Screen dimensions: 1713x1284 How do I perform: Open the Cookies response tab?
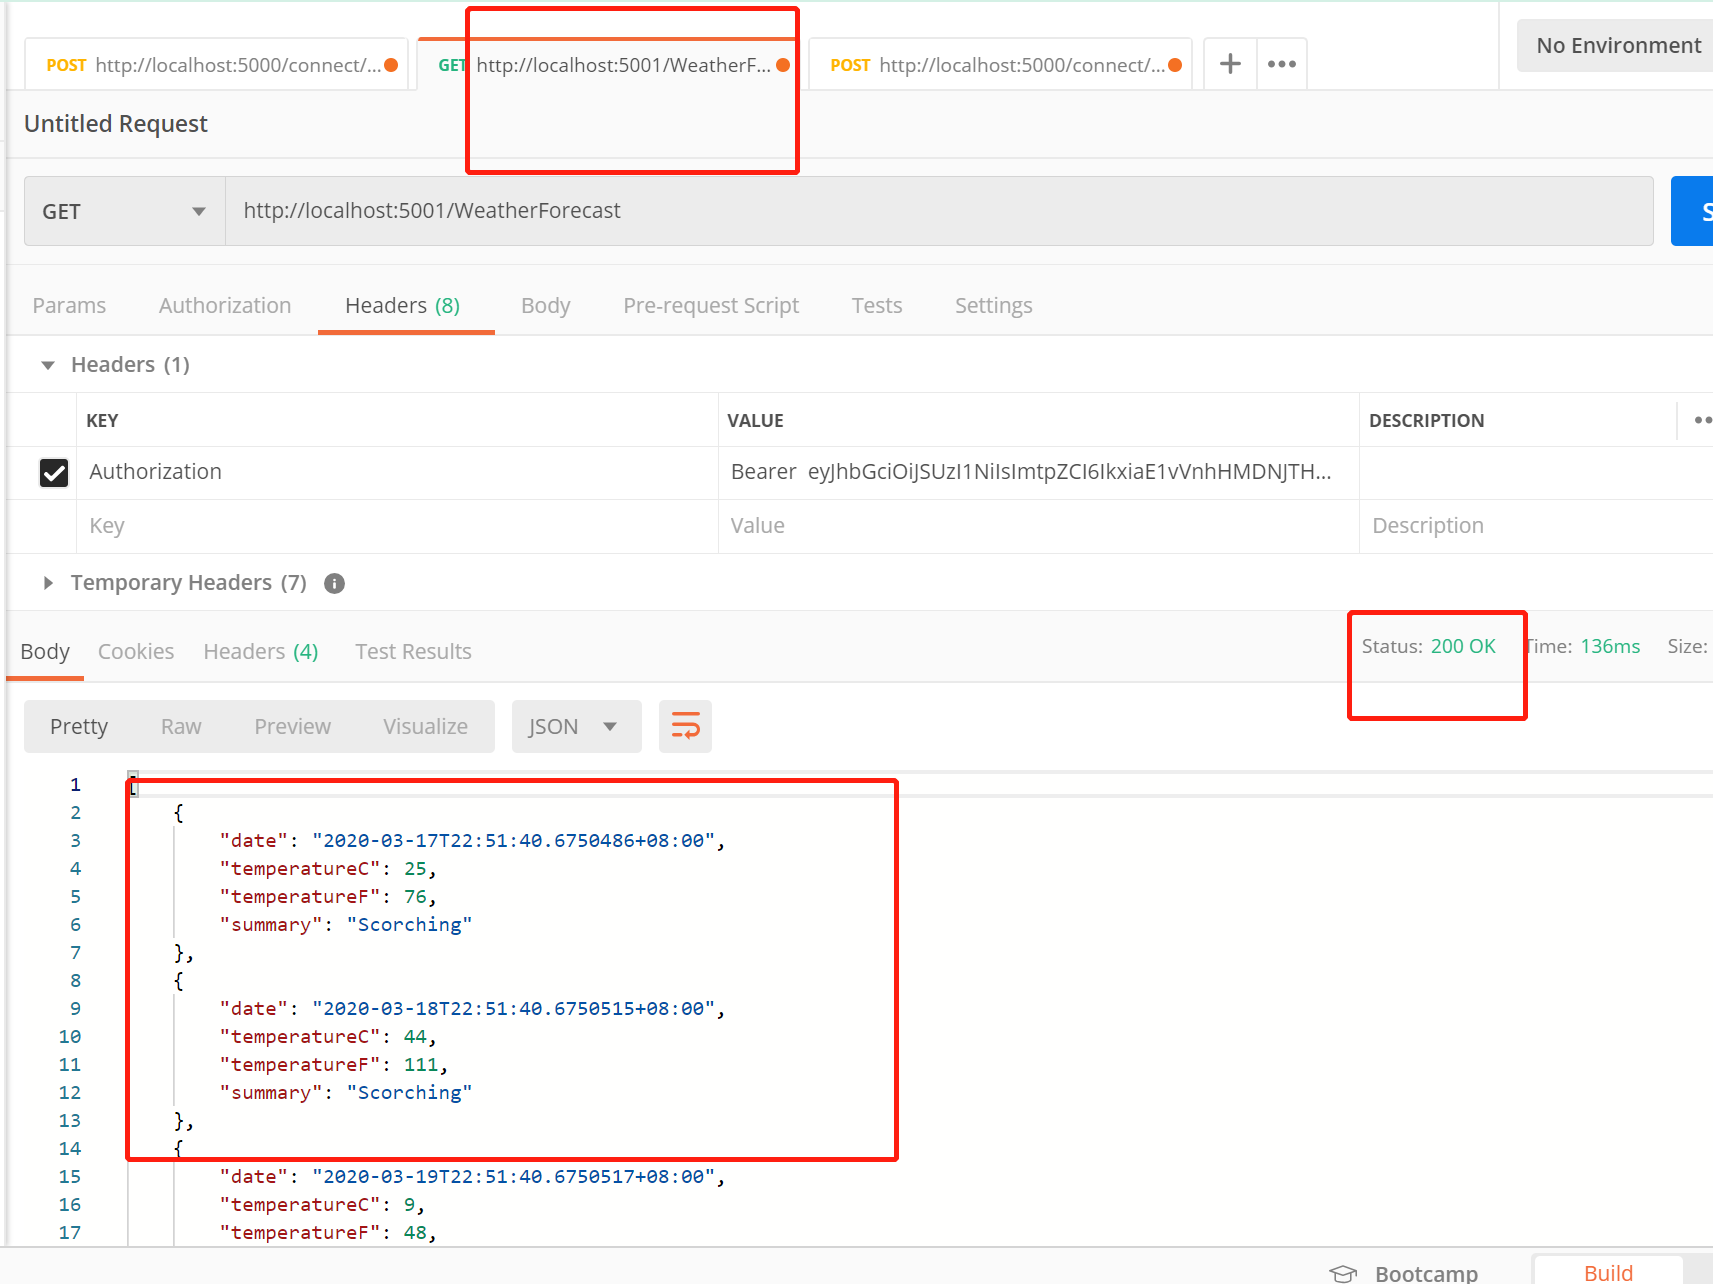click(136, 651)
